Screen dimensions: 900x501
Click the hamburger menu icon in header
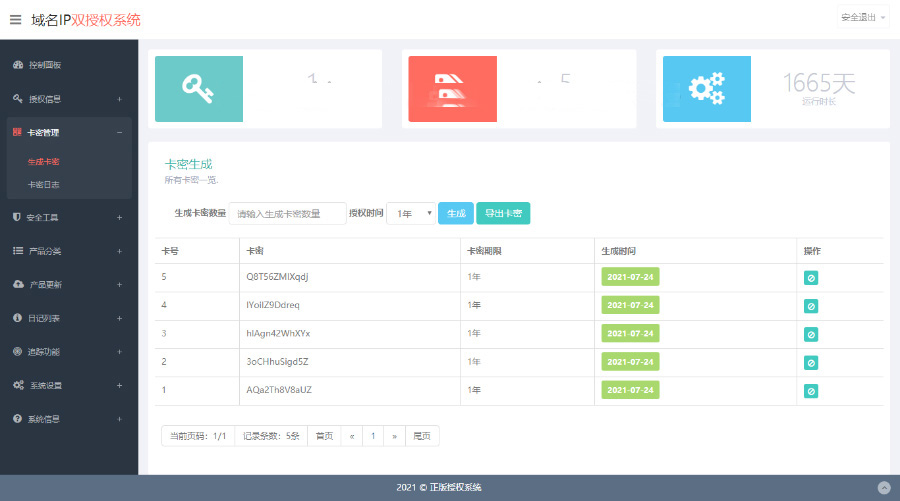coord(15,19)
